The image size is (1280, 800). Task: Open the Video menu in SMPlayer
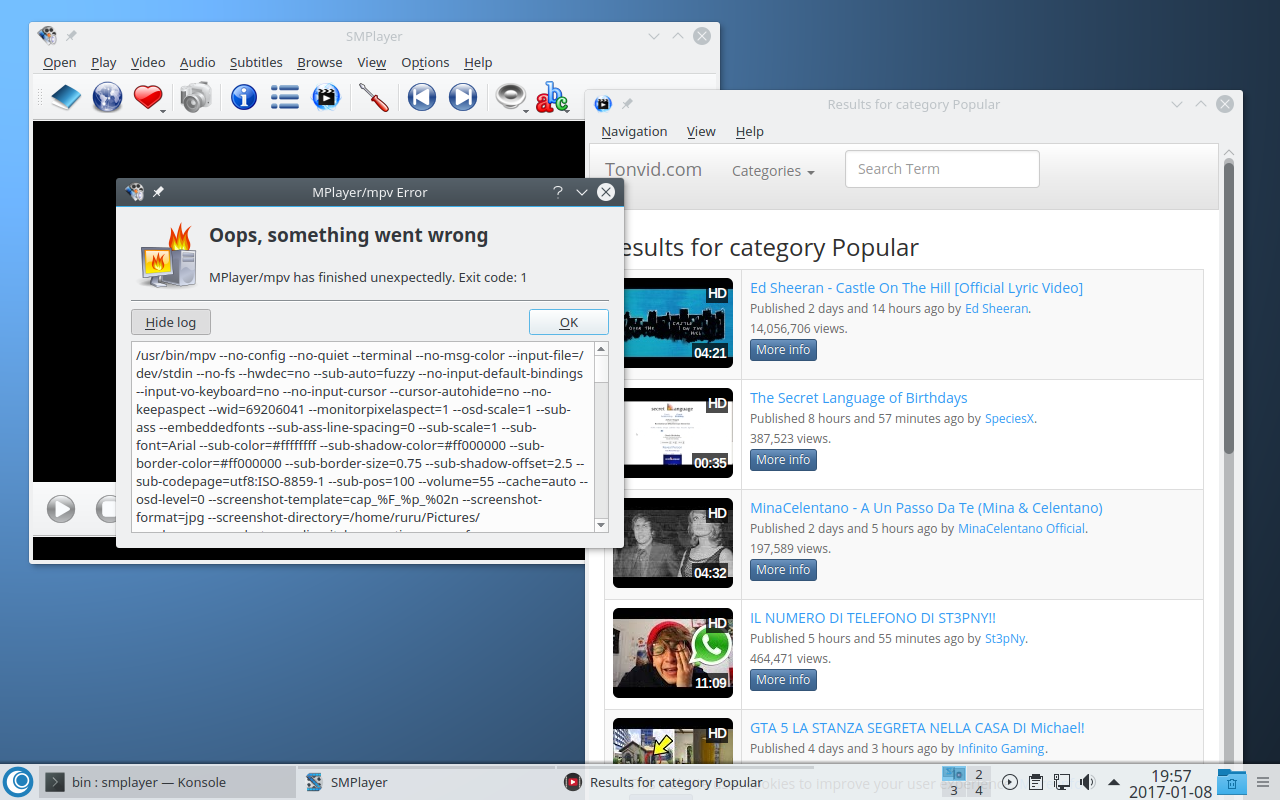pos(148,62)
